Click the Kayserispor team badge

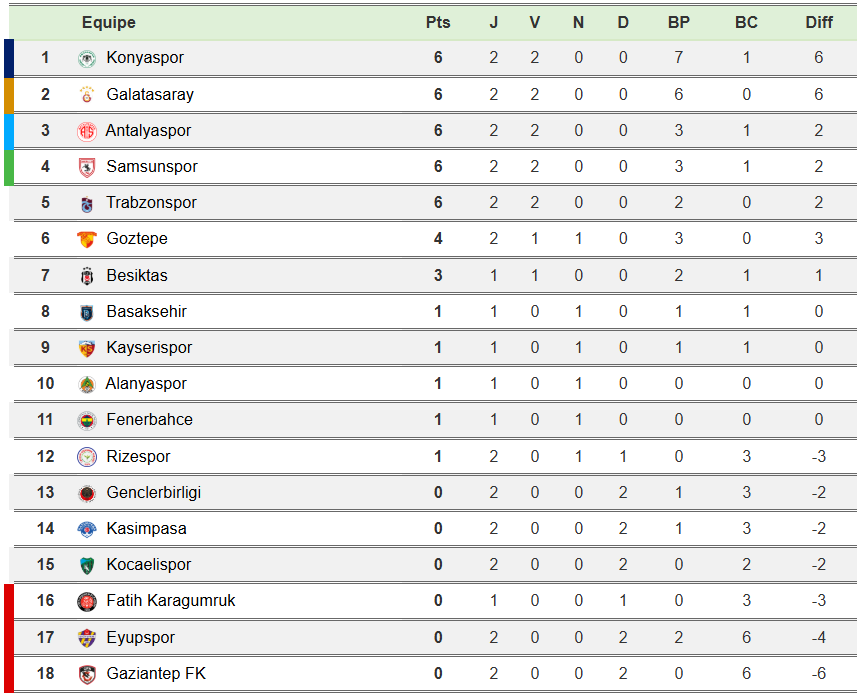[87, 348]
